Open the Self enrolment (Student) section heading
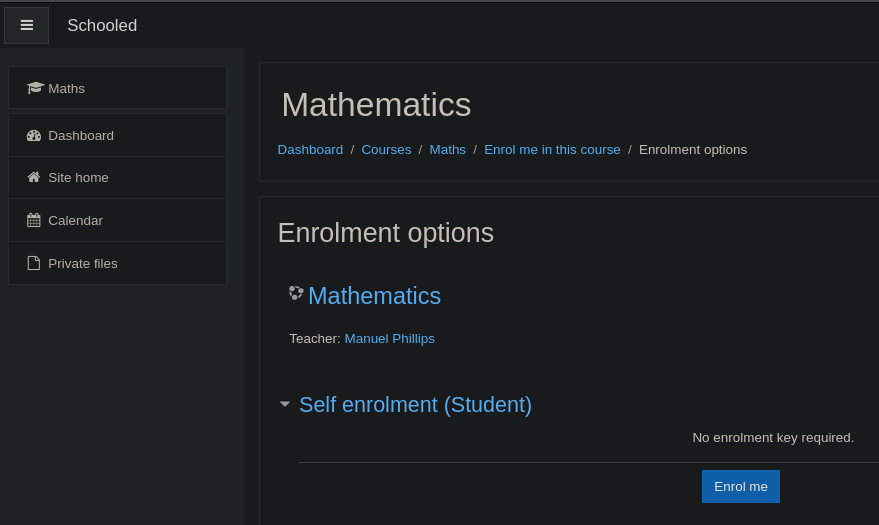Image resolution: width=879 pixels, height=525 pixels. pos(415,405)
